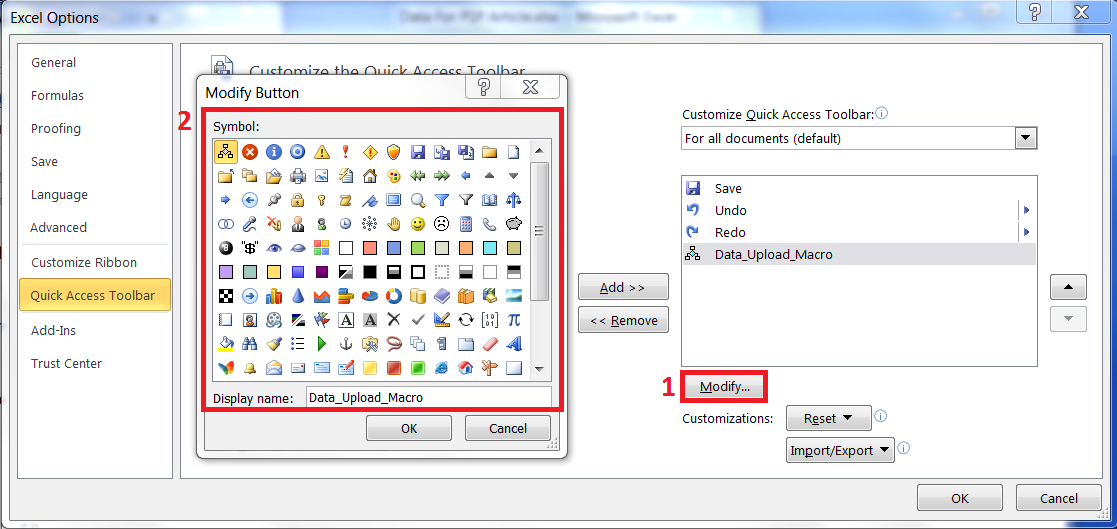Screen dimensions: 1117x529
Task: Open the Add-Ins category
Action: point(53,330)
